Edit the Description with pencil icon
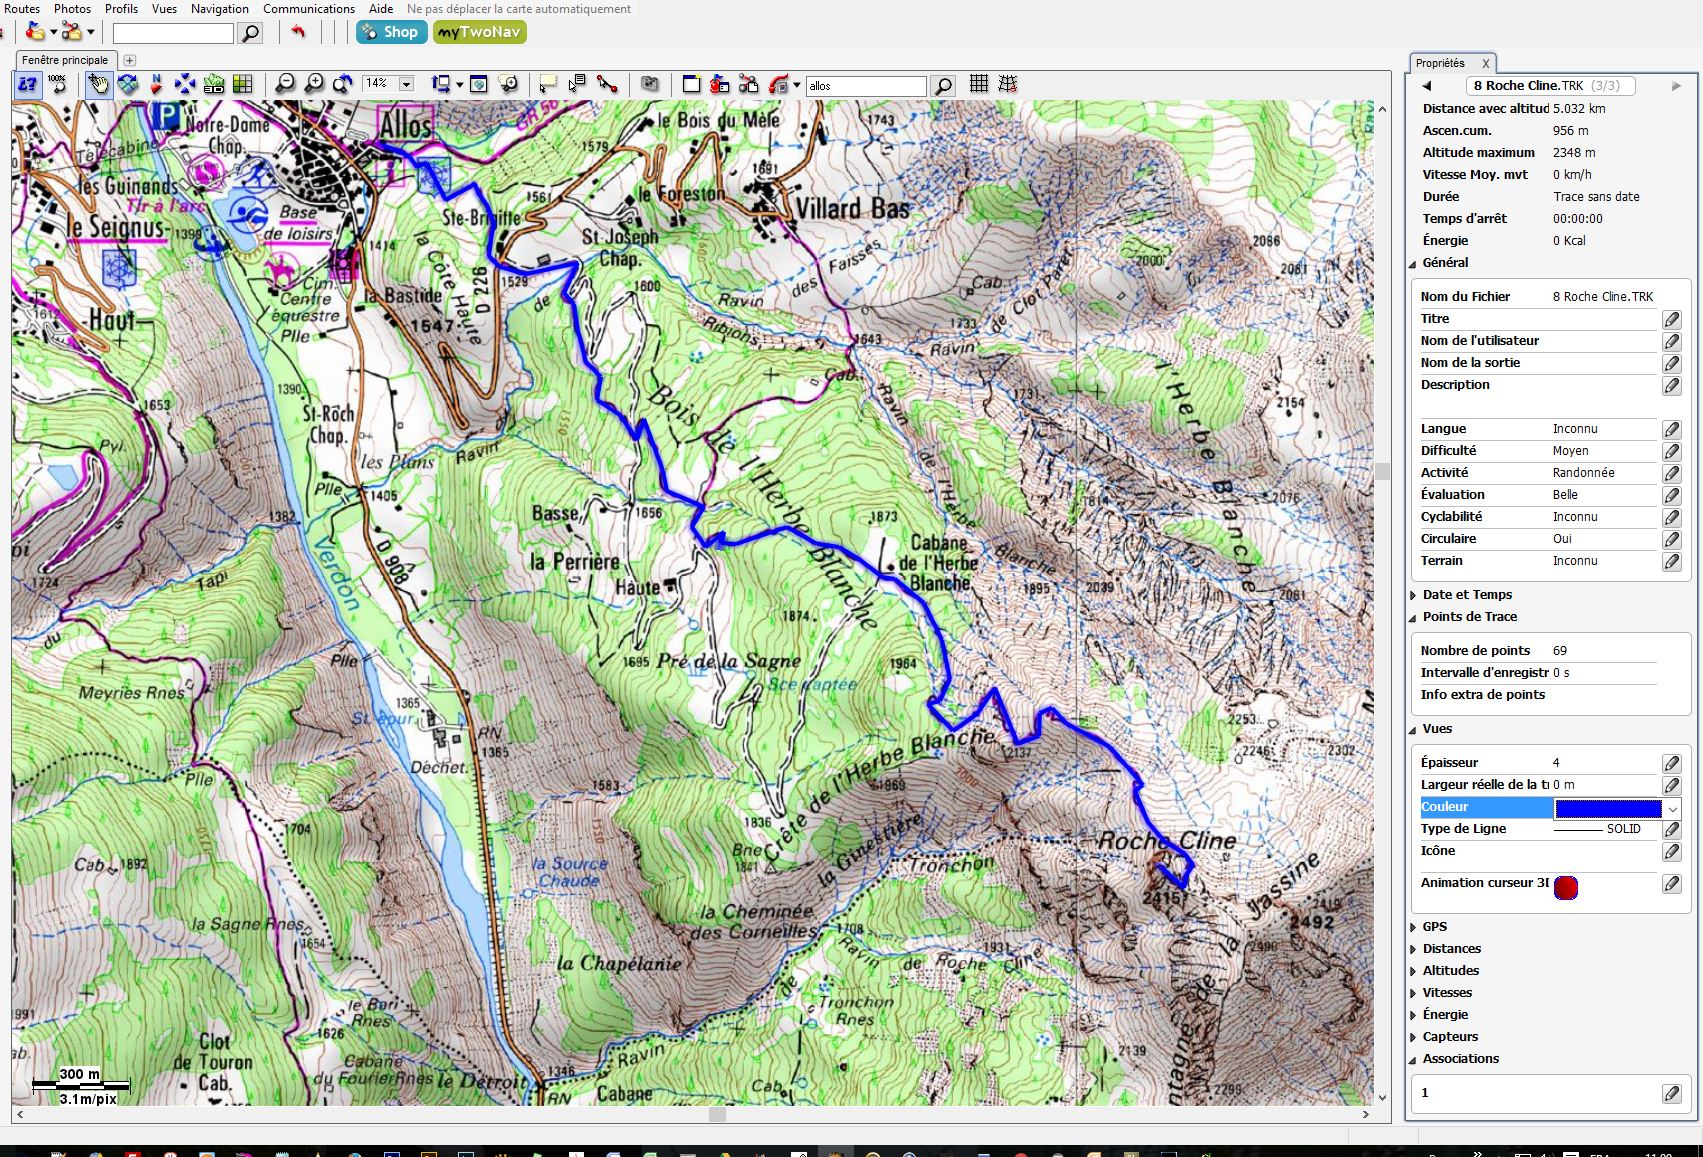The image size is (1703, 1157). (1671, 385)
